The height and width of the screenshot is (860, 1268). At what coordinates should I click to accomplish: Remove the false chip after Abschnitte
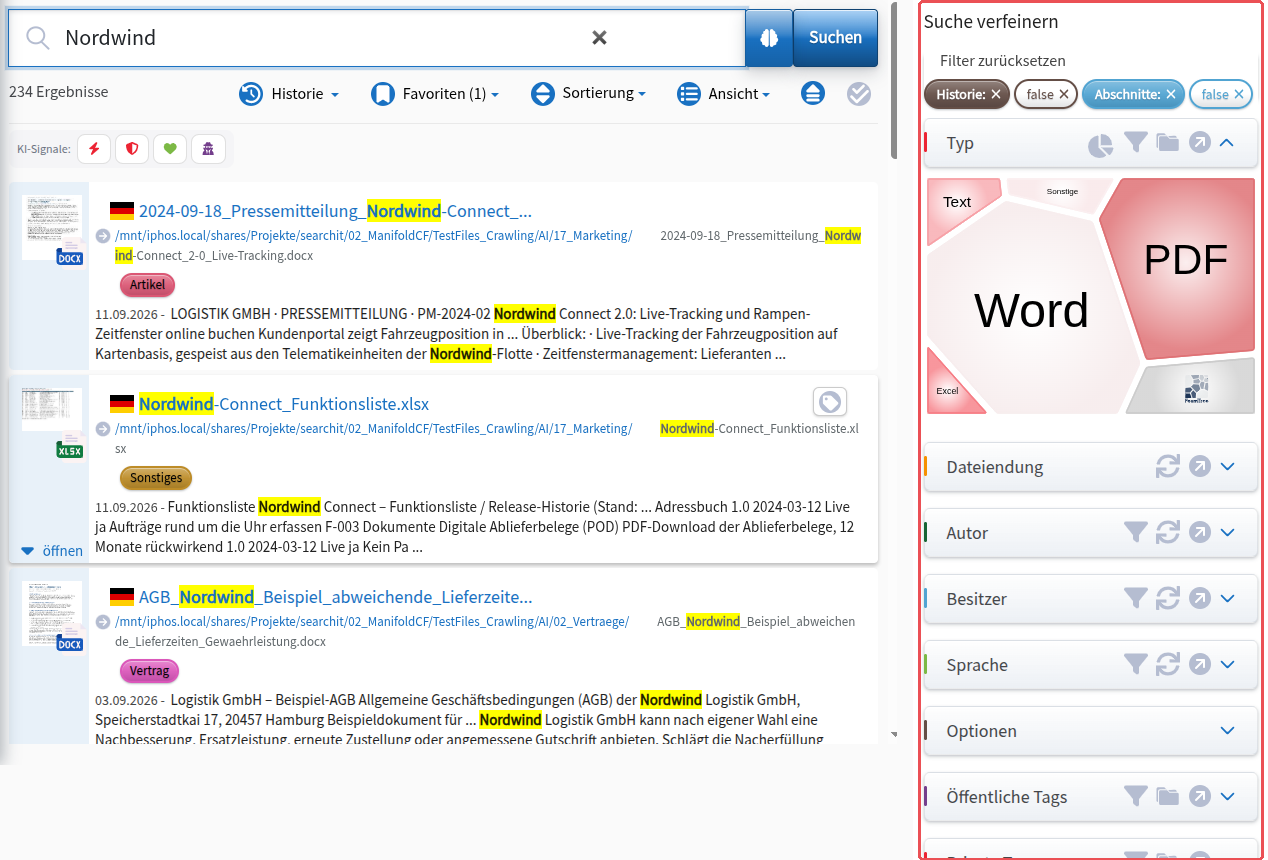pos(1239,94)
